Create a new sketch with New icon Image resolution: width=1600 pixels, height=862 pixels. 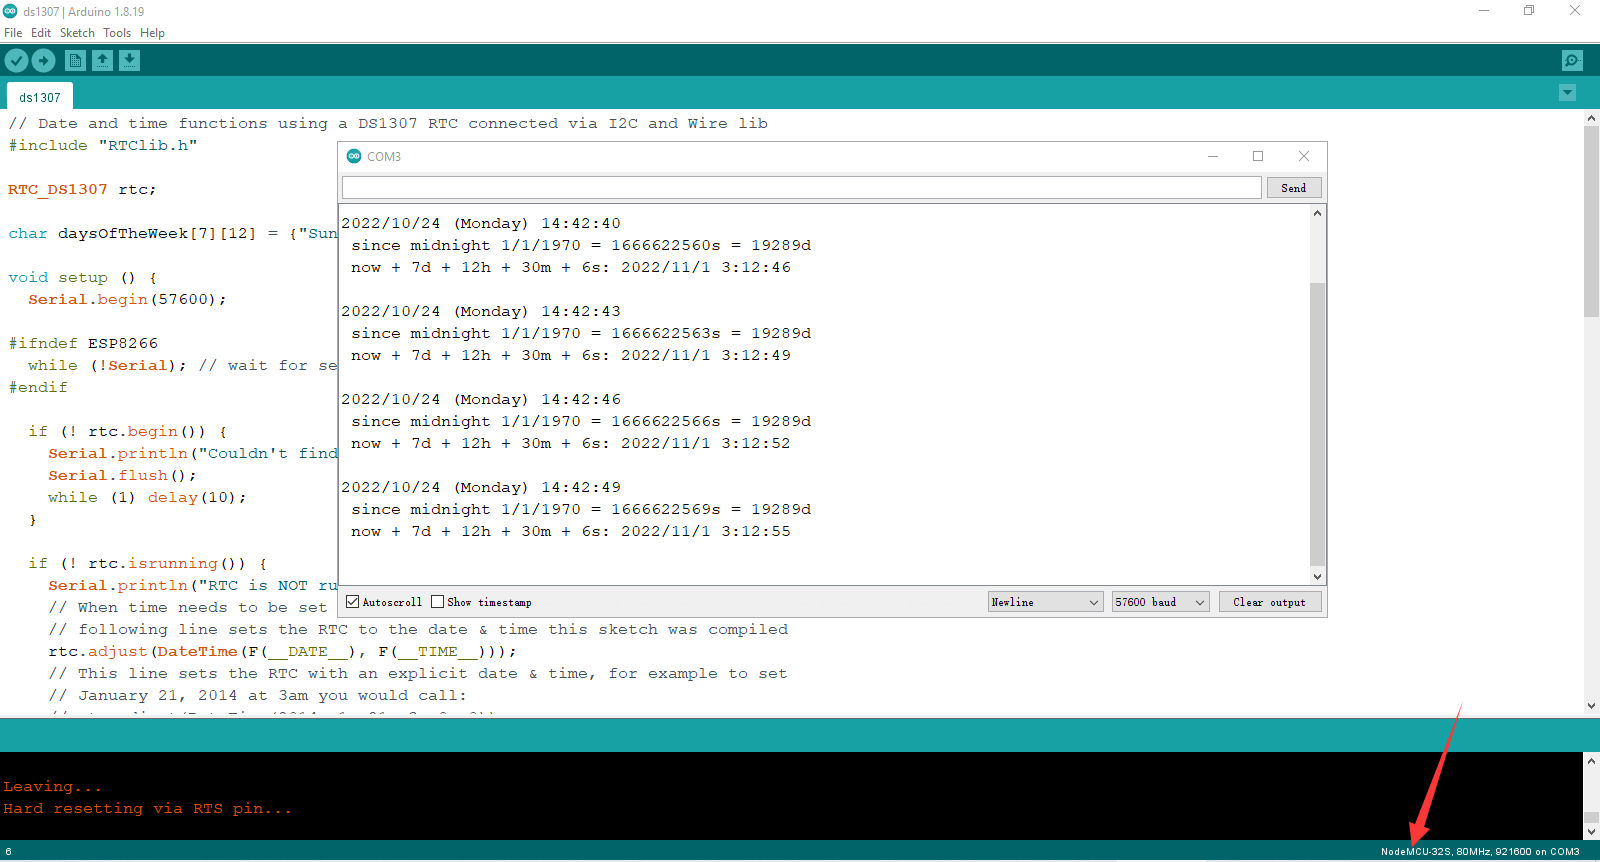point(75,61)
